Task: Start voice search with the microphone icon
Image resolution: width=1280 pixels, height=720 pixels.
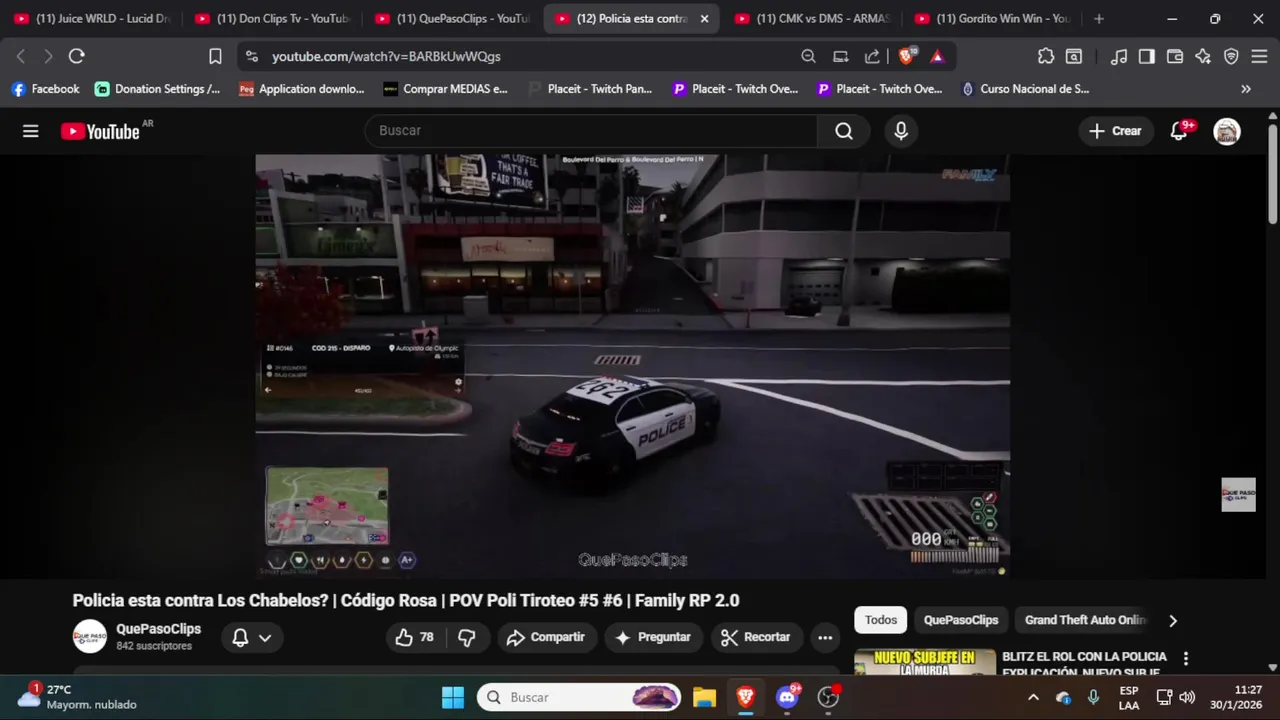Action: pos(901,131)
